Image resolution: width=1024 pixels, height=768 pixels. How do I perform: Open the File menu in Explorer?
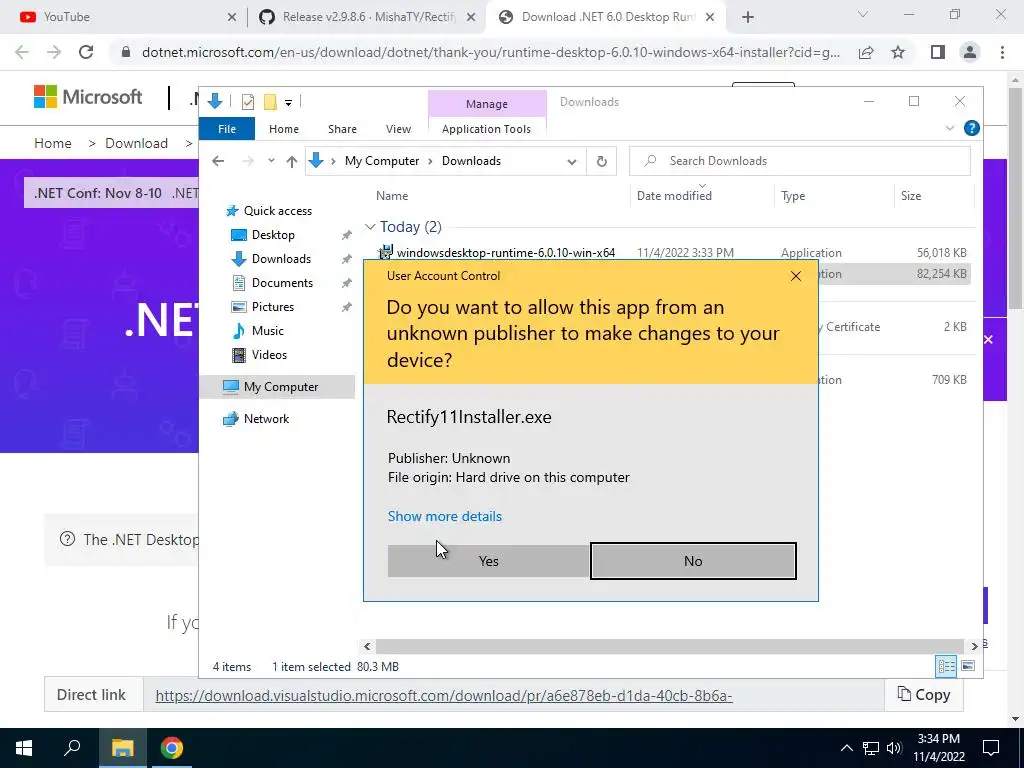227,129
